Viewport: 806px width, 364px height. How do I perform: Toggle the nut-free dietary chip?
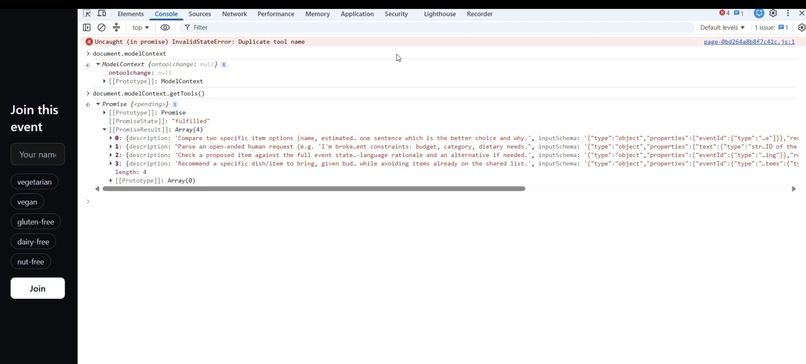31,262
